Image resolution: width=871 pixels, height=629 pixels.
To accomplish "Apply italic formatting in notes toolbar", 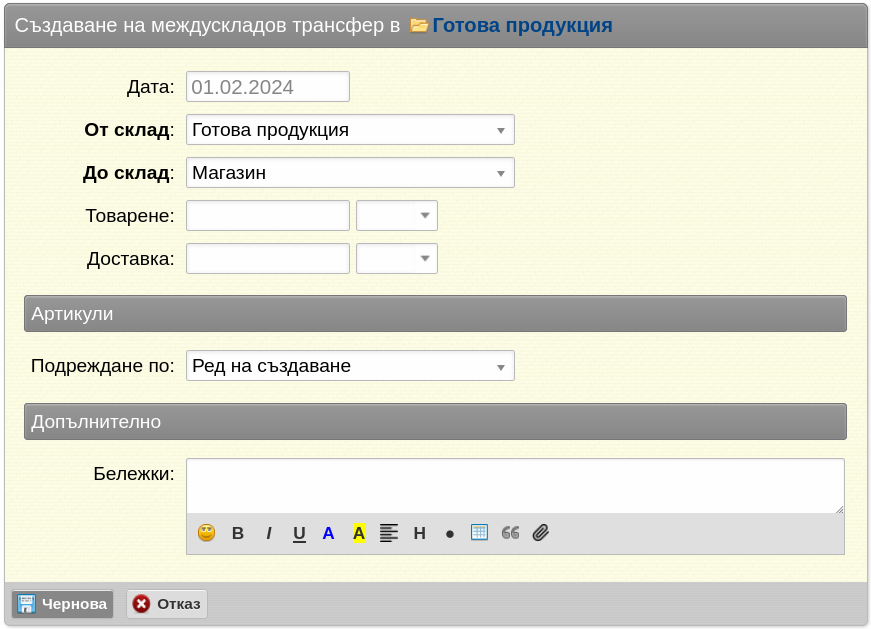I will 269,533.
